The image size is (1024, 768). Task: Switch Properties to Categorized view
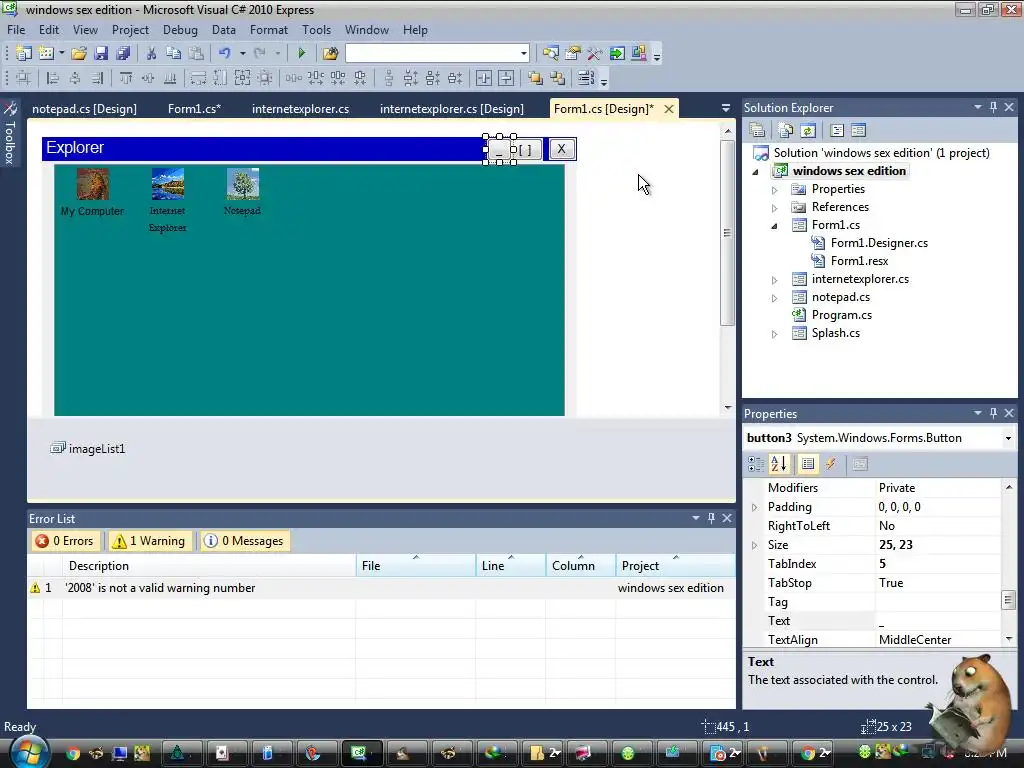(756, 464)
